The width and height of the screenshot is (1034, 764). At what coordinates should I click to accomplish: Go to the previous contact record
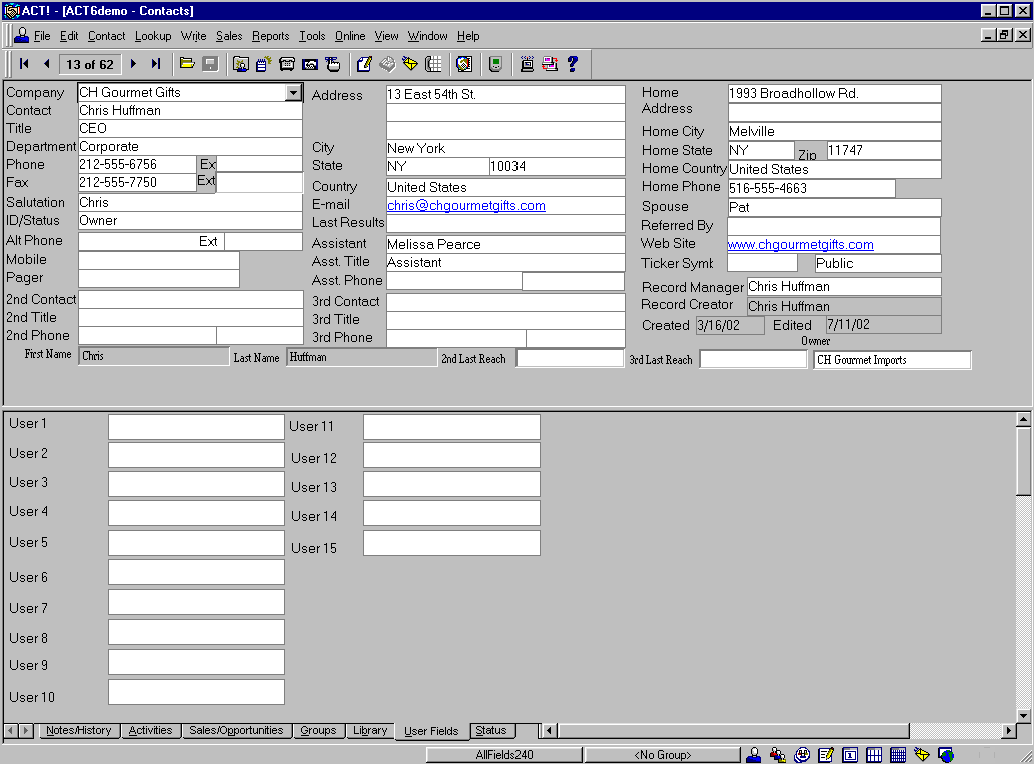[46, 64]
